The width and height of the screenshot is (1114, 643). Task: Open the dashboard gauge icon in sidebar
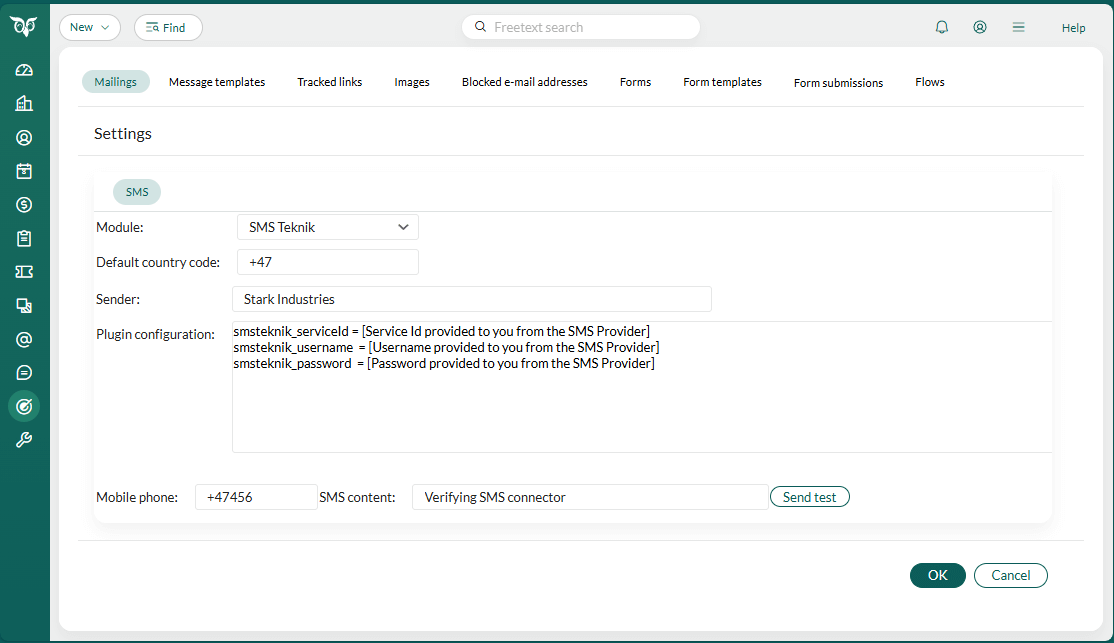[22, 69]
